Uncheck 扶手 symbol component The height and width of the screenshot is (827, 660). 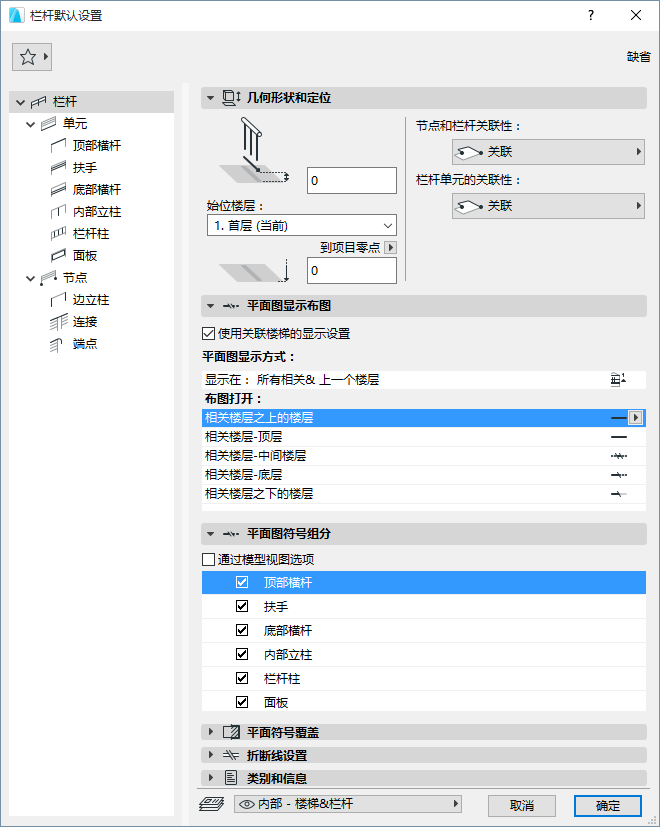tap(242, 606)
